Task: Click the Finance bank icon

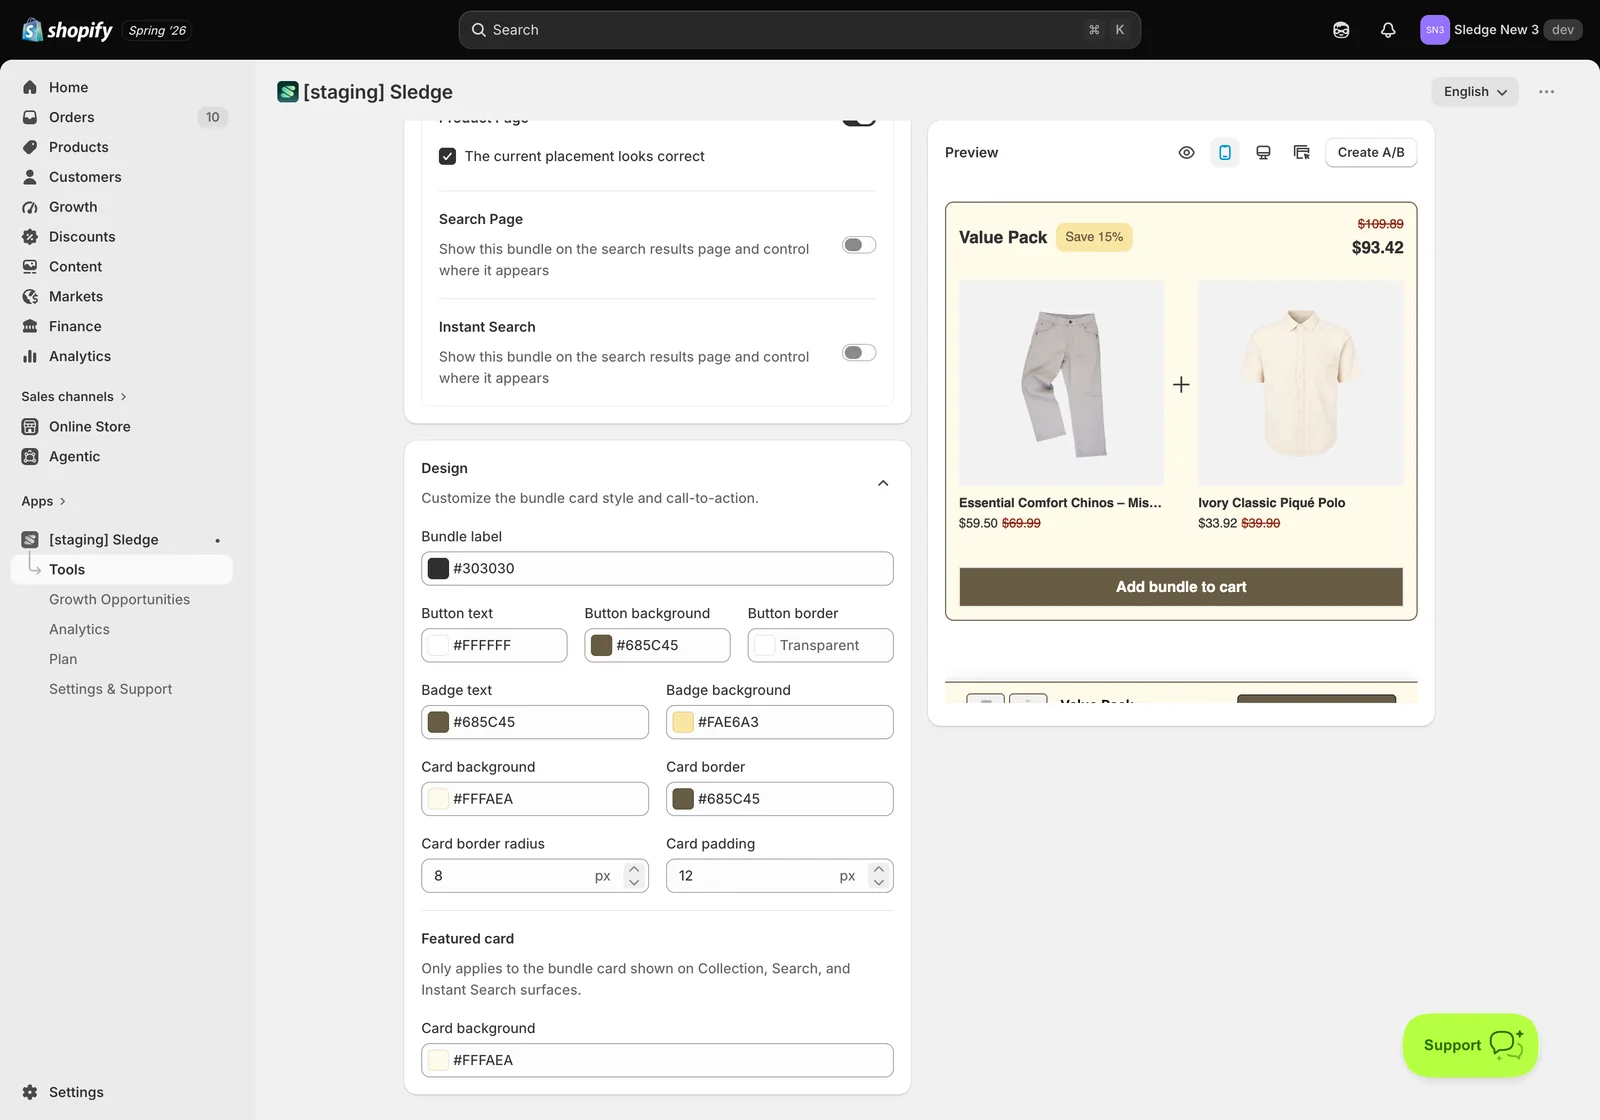Action: 30,326
